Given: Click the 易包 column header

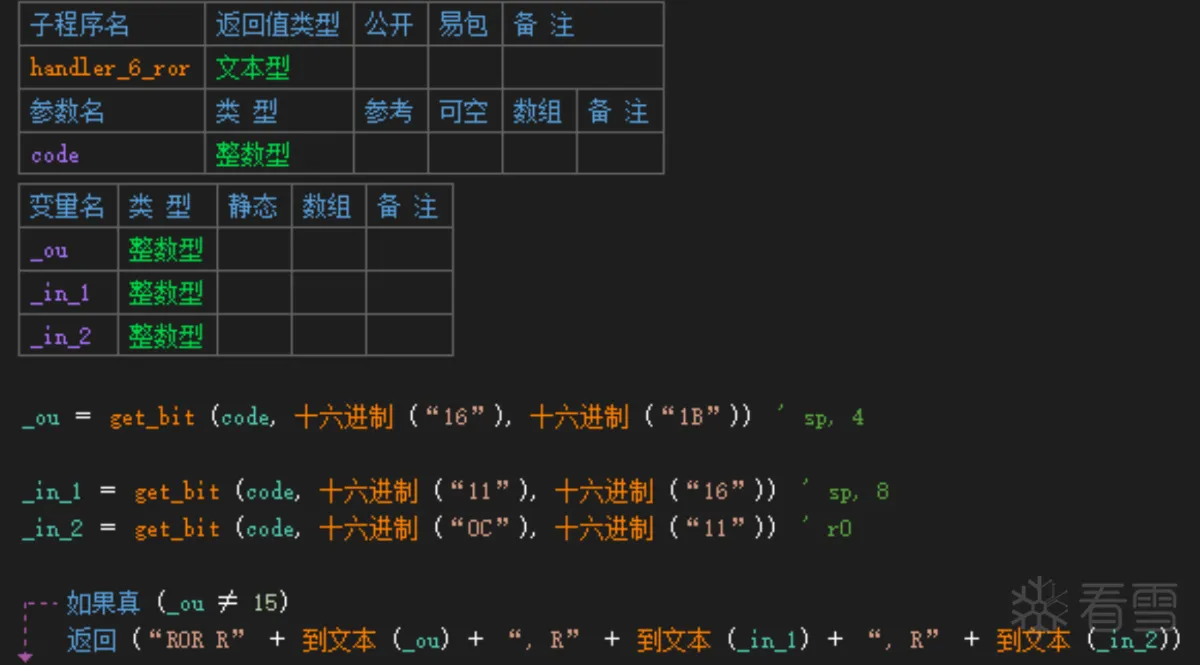Looking at the screenshot, I should 463,25.
